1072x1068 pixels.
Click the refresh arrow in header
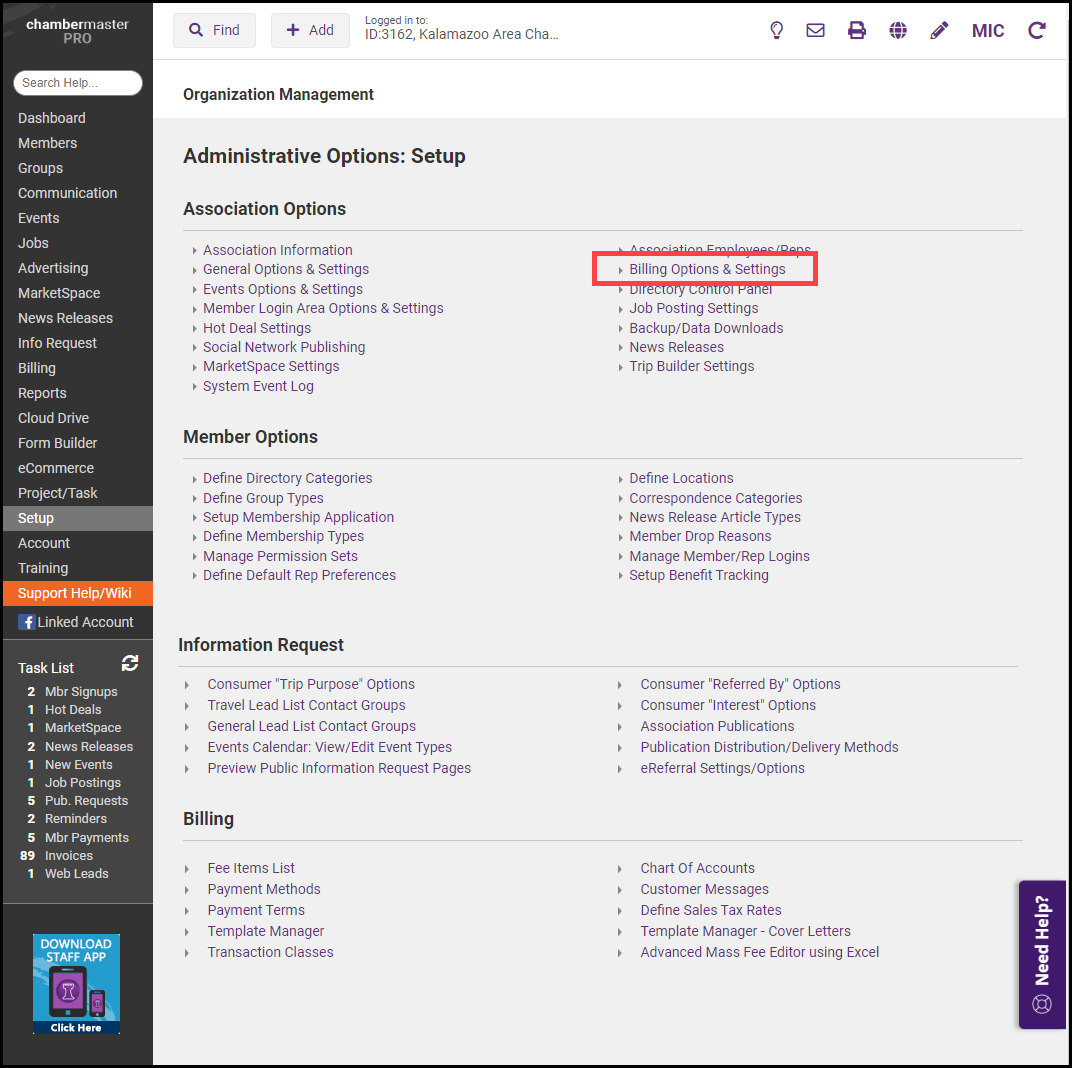[x=1037, y=30]
